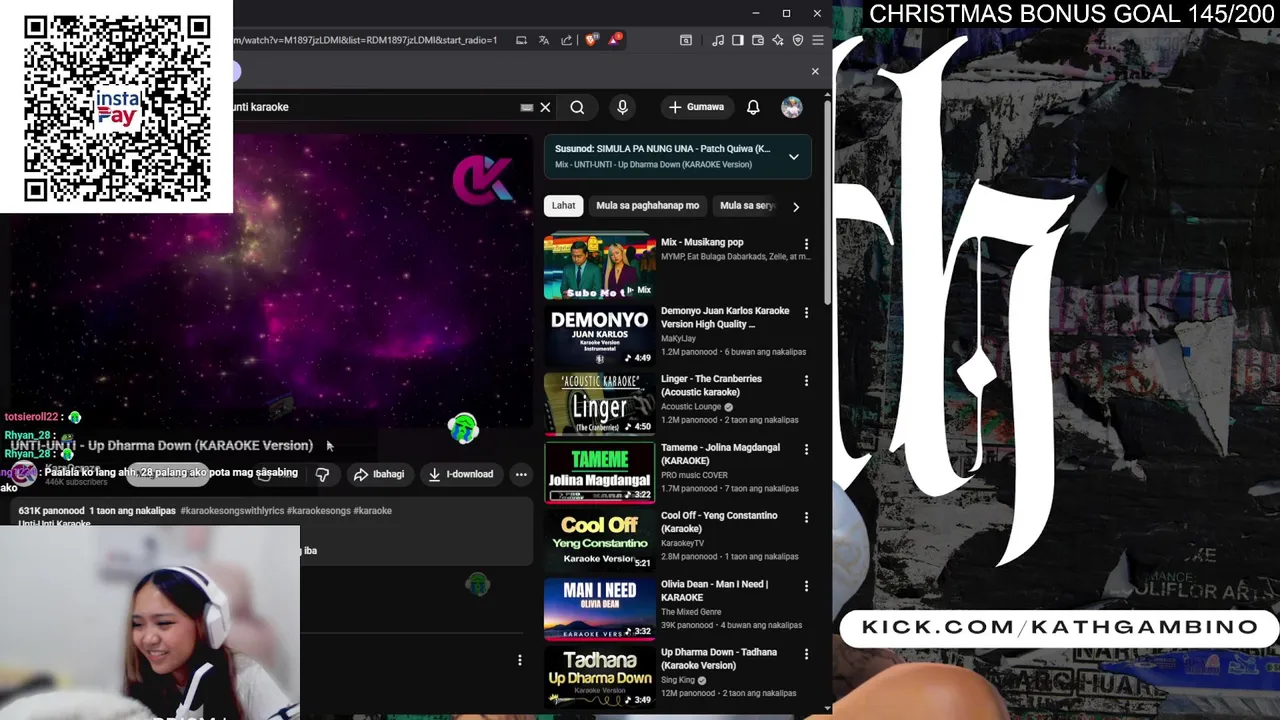Open the browser hamburger menu
The image size is (1280, 720).
click(818, 40)
